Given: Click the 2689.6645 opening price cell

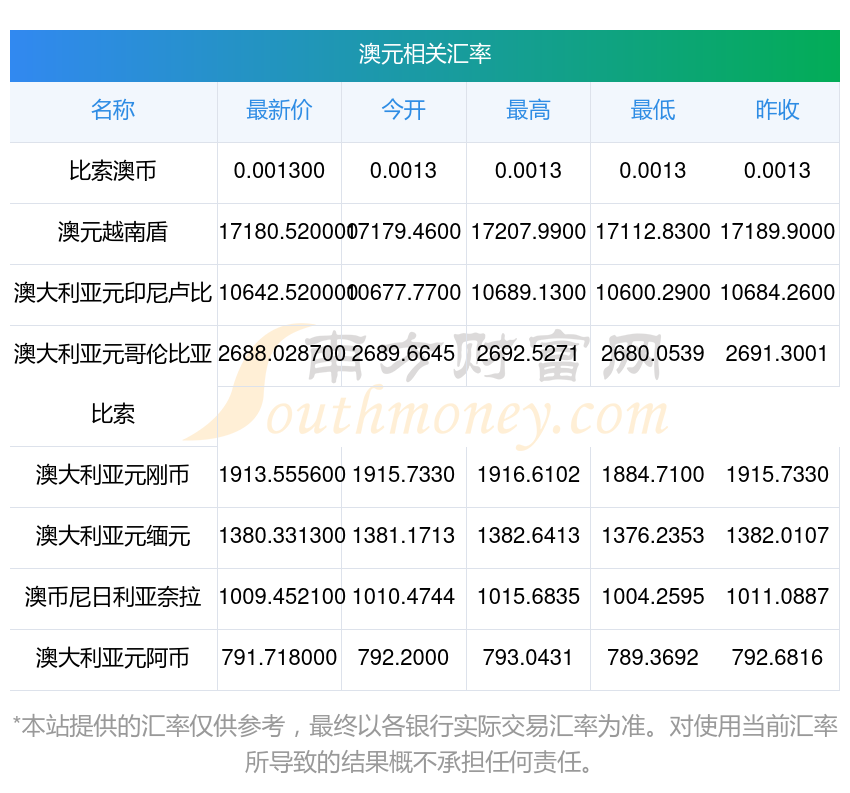Looking at the screenshot, I should tap(403, 354).
